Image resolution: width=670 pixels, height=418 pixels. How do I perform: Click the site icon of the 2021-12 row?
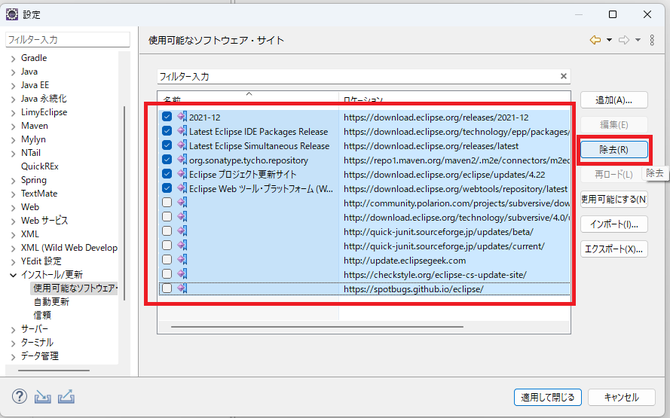182,116
